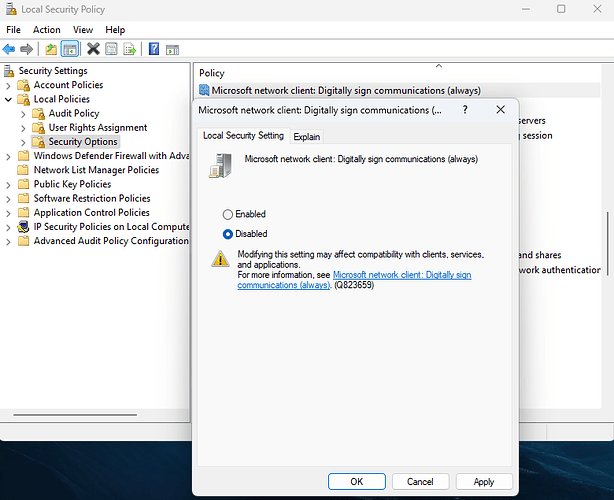
Task: Click the Up one level folder icon
Action: pyautogui.click(x=51, y=49)
